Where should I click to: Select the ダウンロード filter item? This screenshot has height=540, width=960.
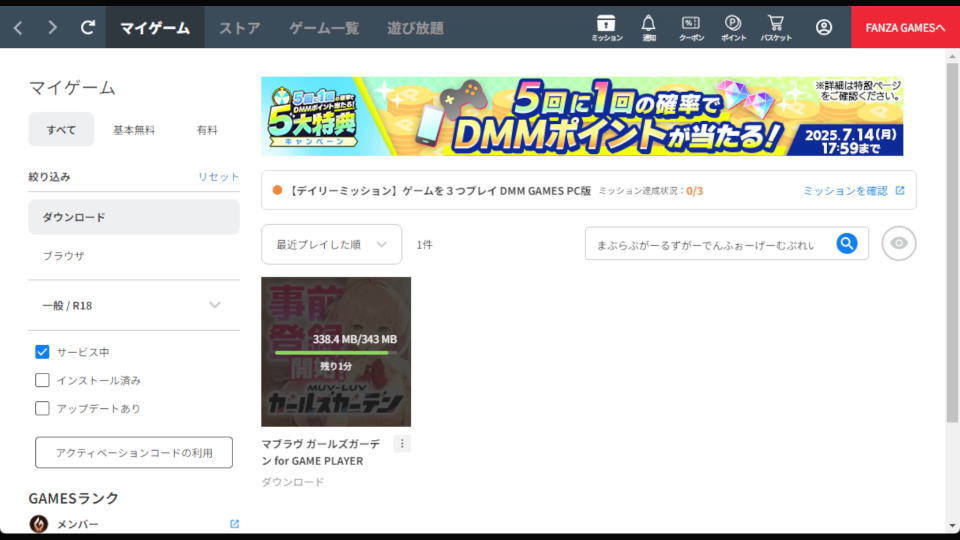point(133,217)
